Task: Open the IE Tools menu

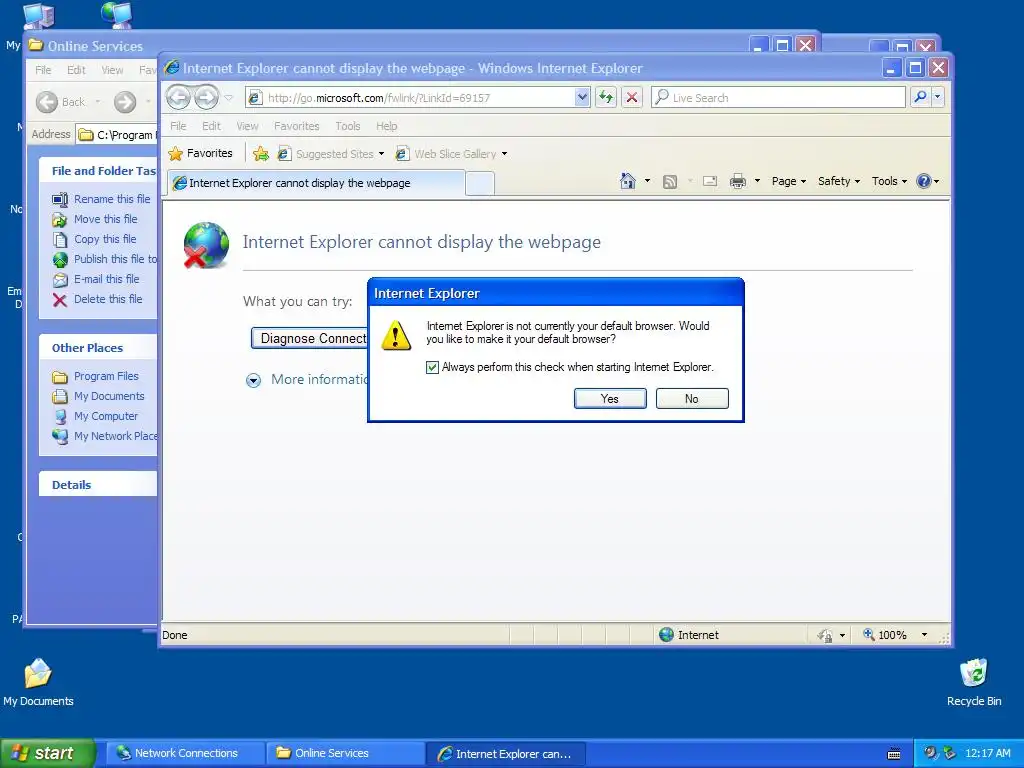Action: coord(347,126)
